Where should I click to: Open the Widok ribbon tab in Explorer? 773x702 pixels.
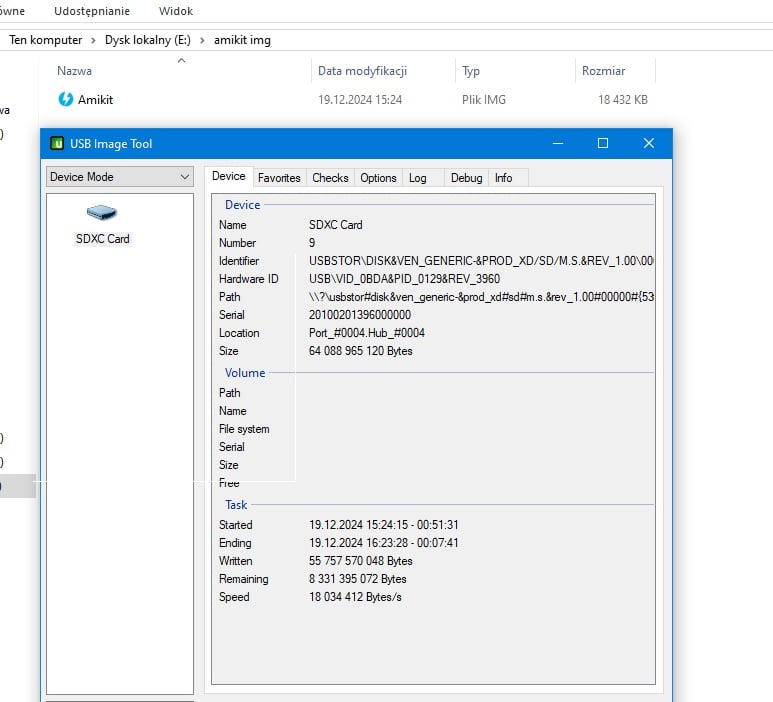[176, 11]
